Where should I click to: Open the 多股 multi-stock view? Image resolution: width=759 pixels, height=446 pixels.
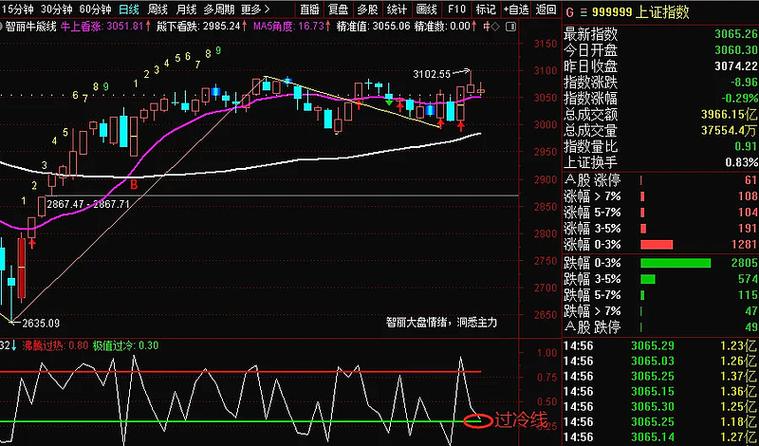(368, 9)
